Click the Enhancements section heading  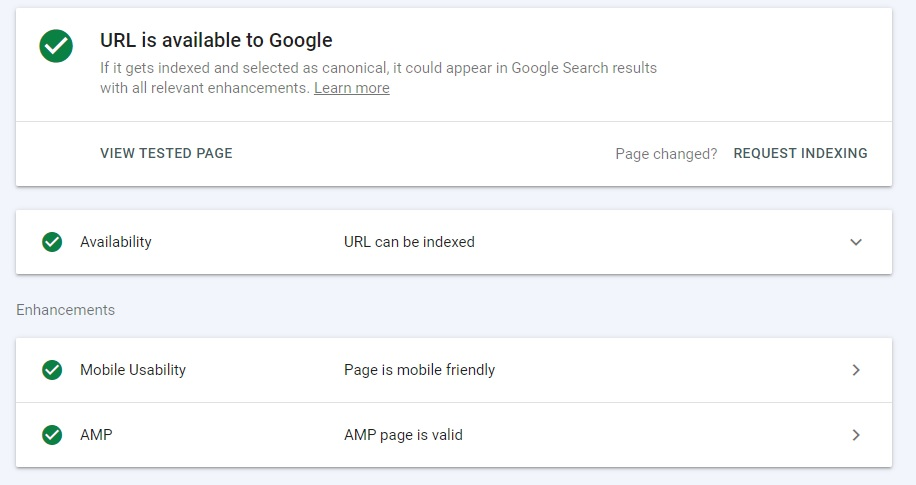tap(65, 310)
